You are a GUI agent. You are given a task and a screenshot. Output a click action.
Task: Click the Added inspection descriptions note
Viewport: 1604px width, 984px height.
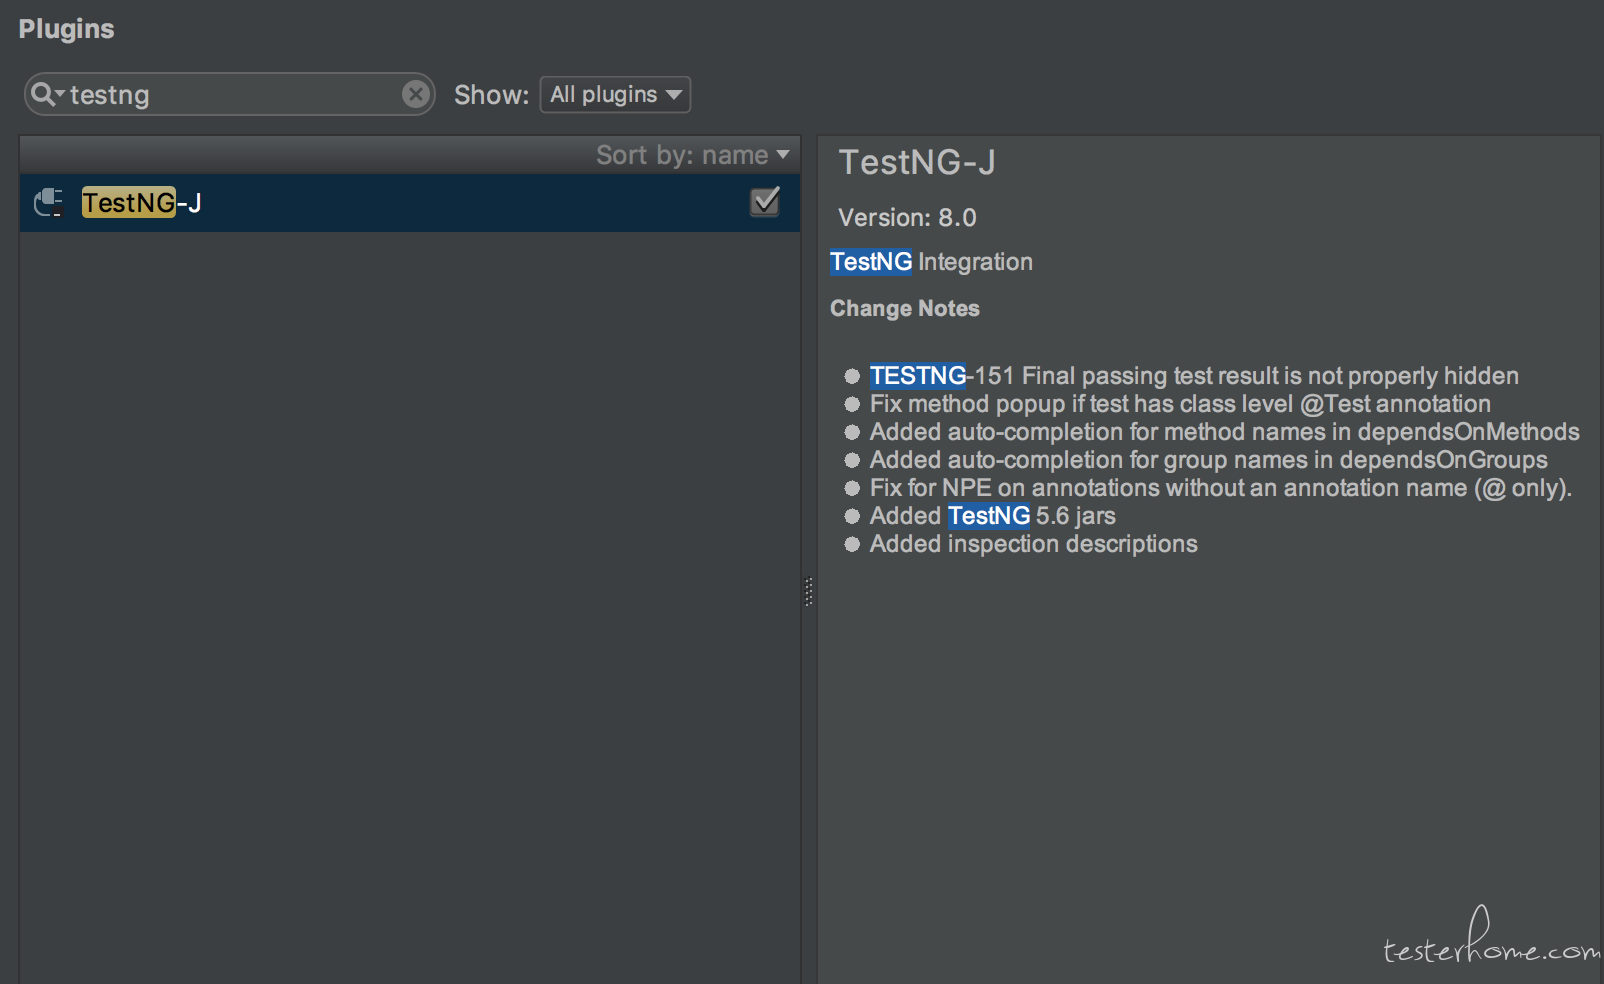[1033, 544]
